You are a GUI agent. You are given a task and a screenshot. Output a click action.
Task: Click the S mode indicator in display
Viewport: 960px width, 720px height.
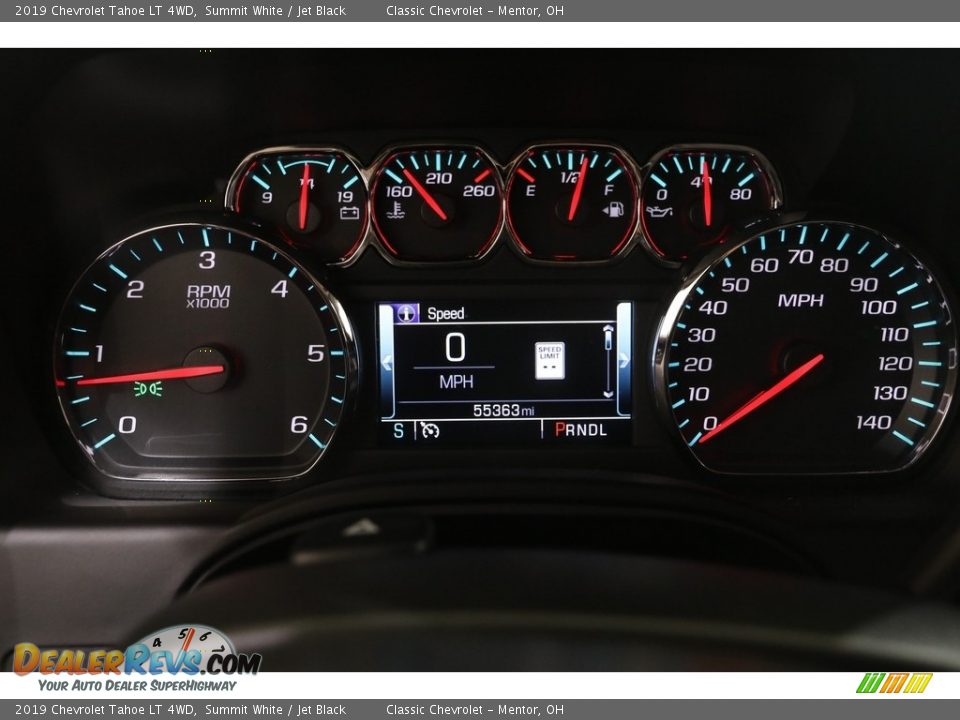(x=399, y=431)
